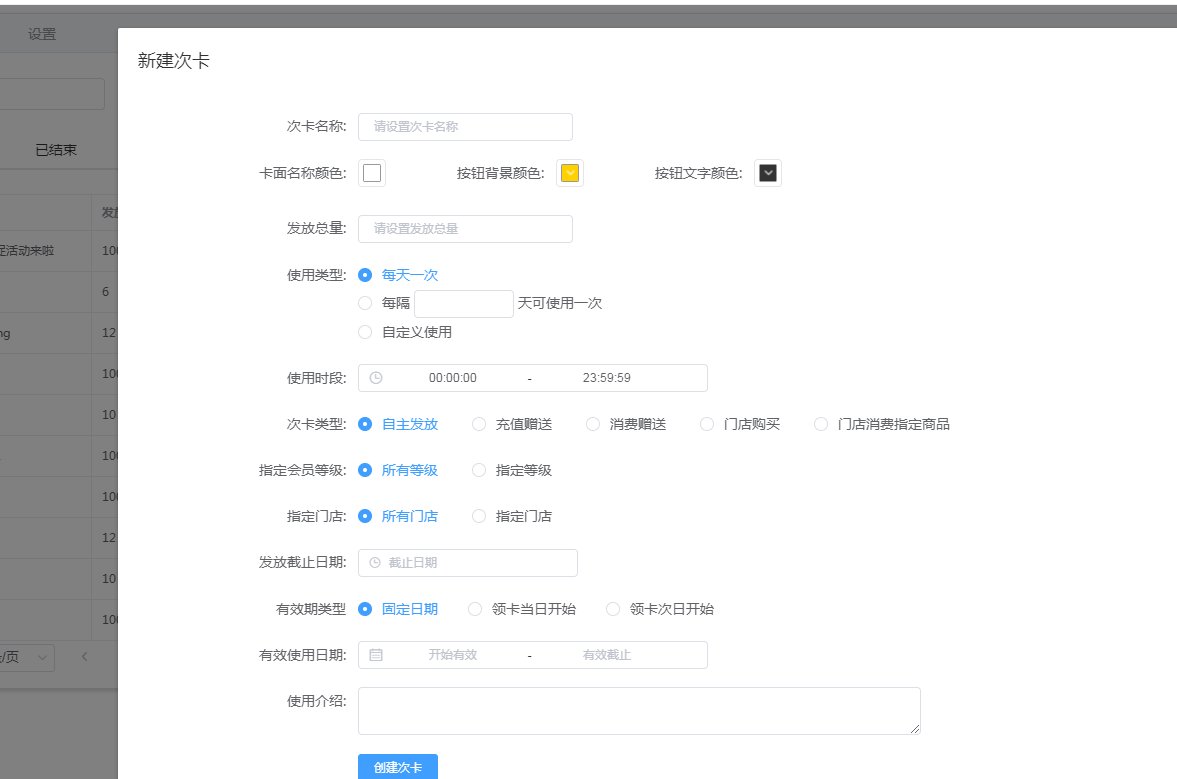Click the 使用介绍 text area
Image resolution: width=1177 pixels, height=779 pixels.
639,711
